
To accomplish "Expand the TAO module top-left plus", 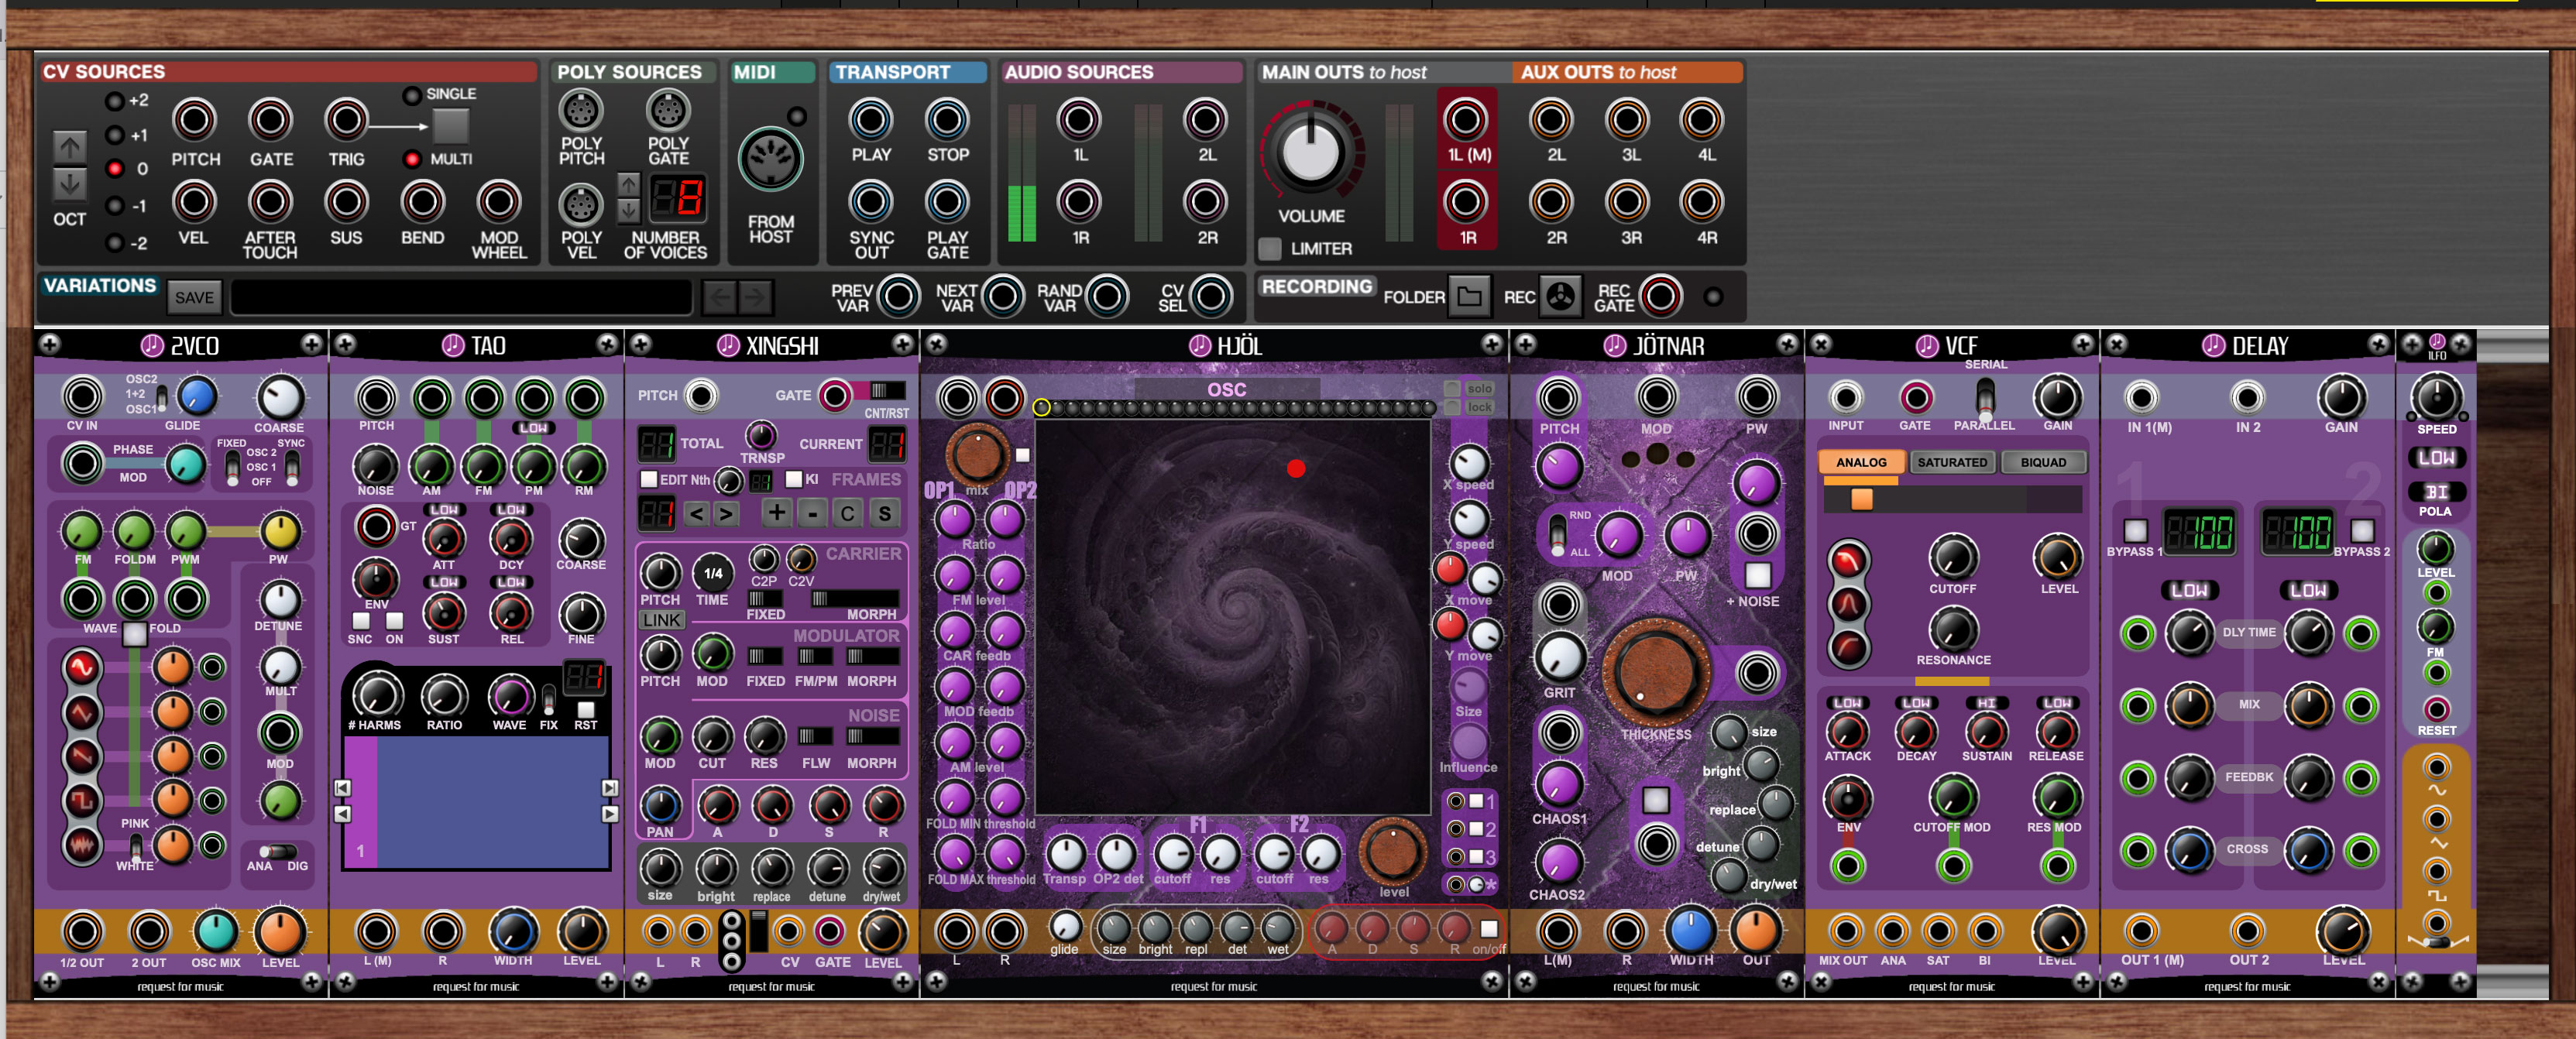I will (345, 344).
